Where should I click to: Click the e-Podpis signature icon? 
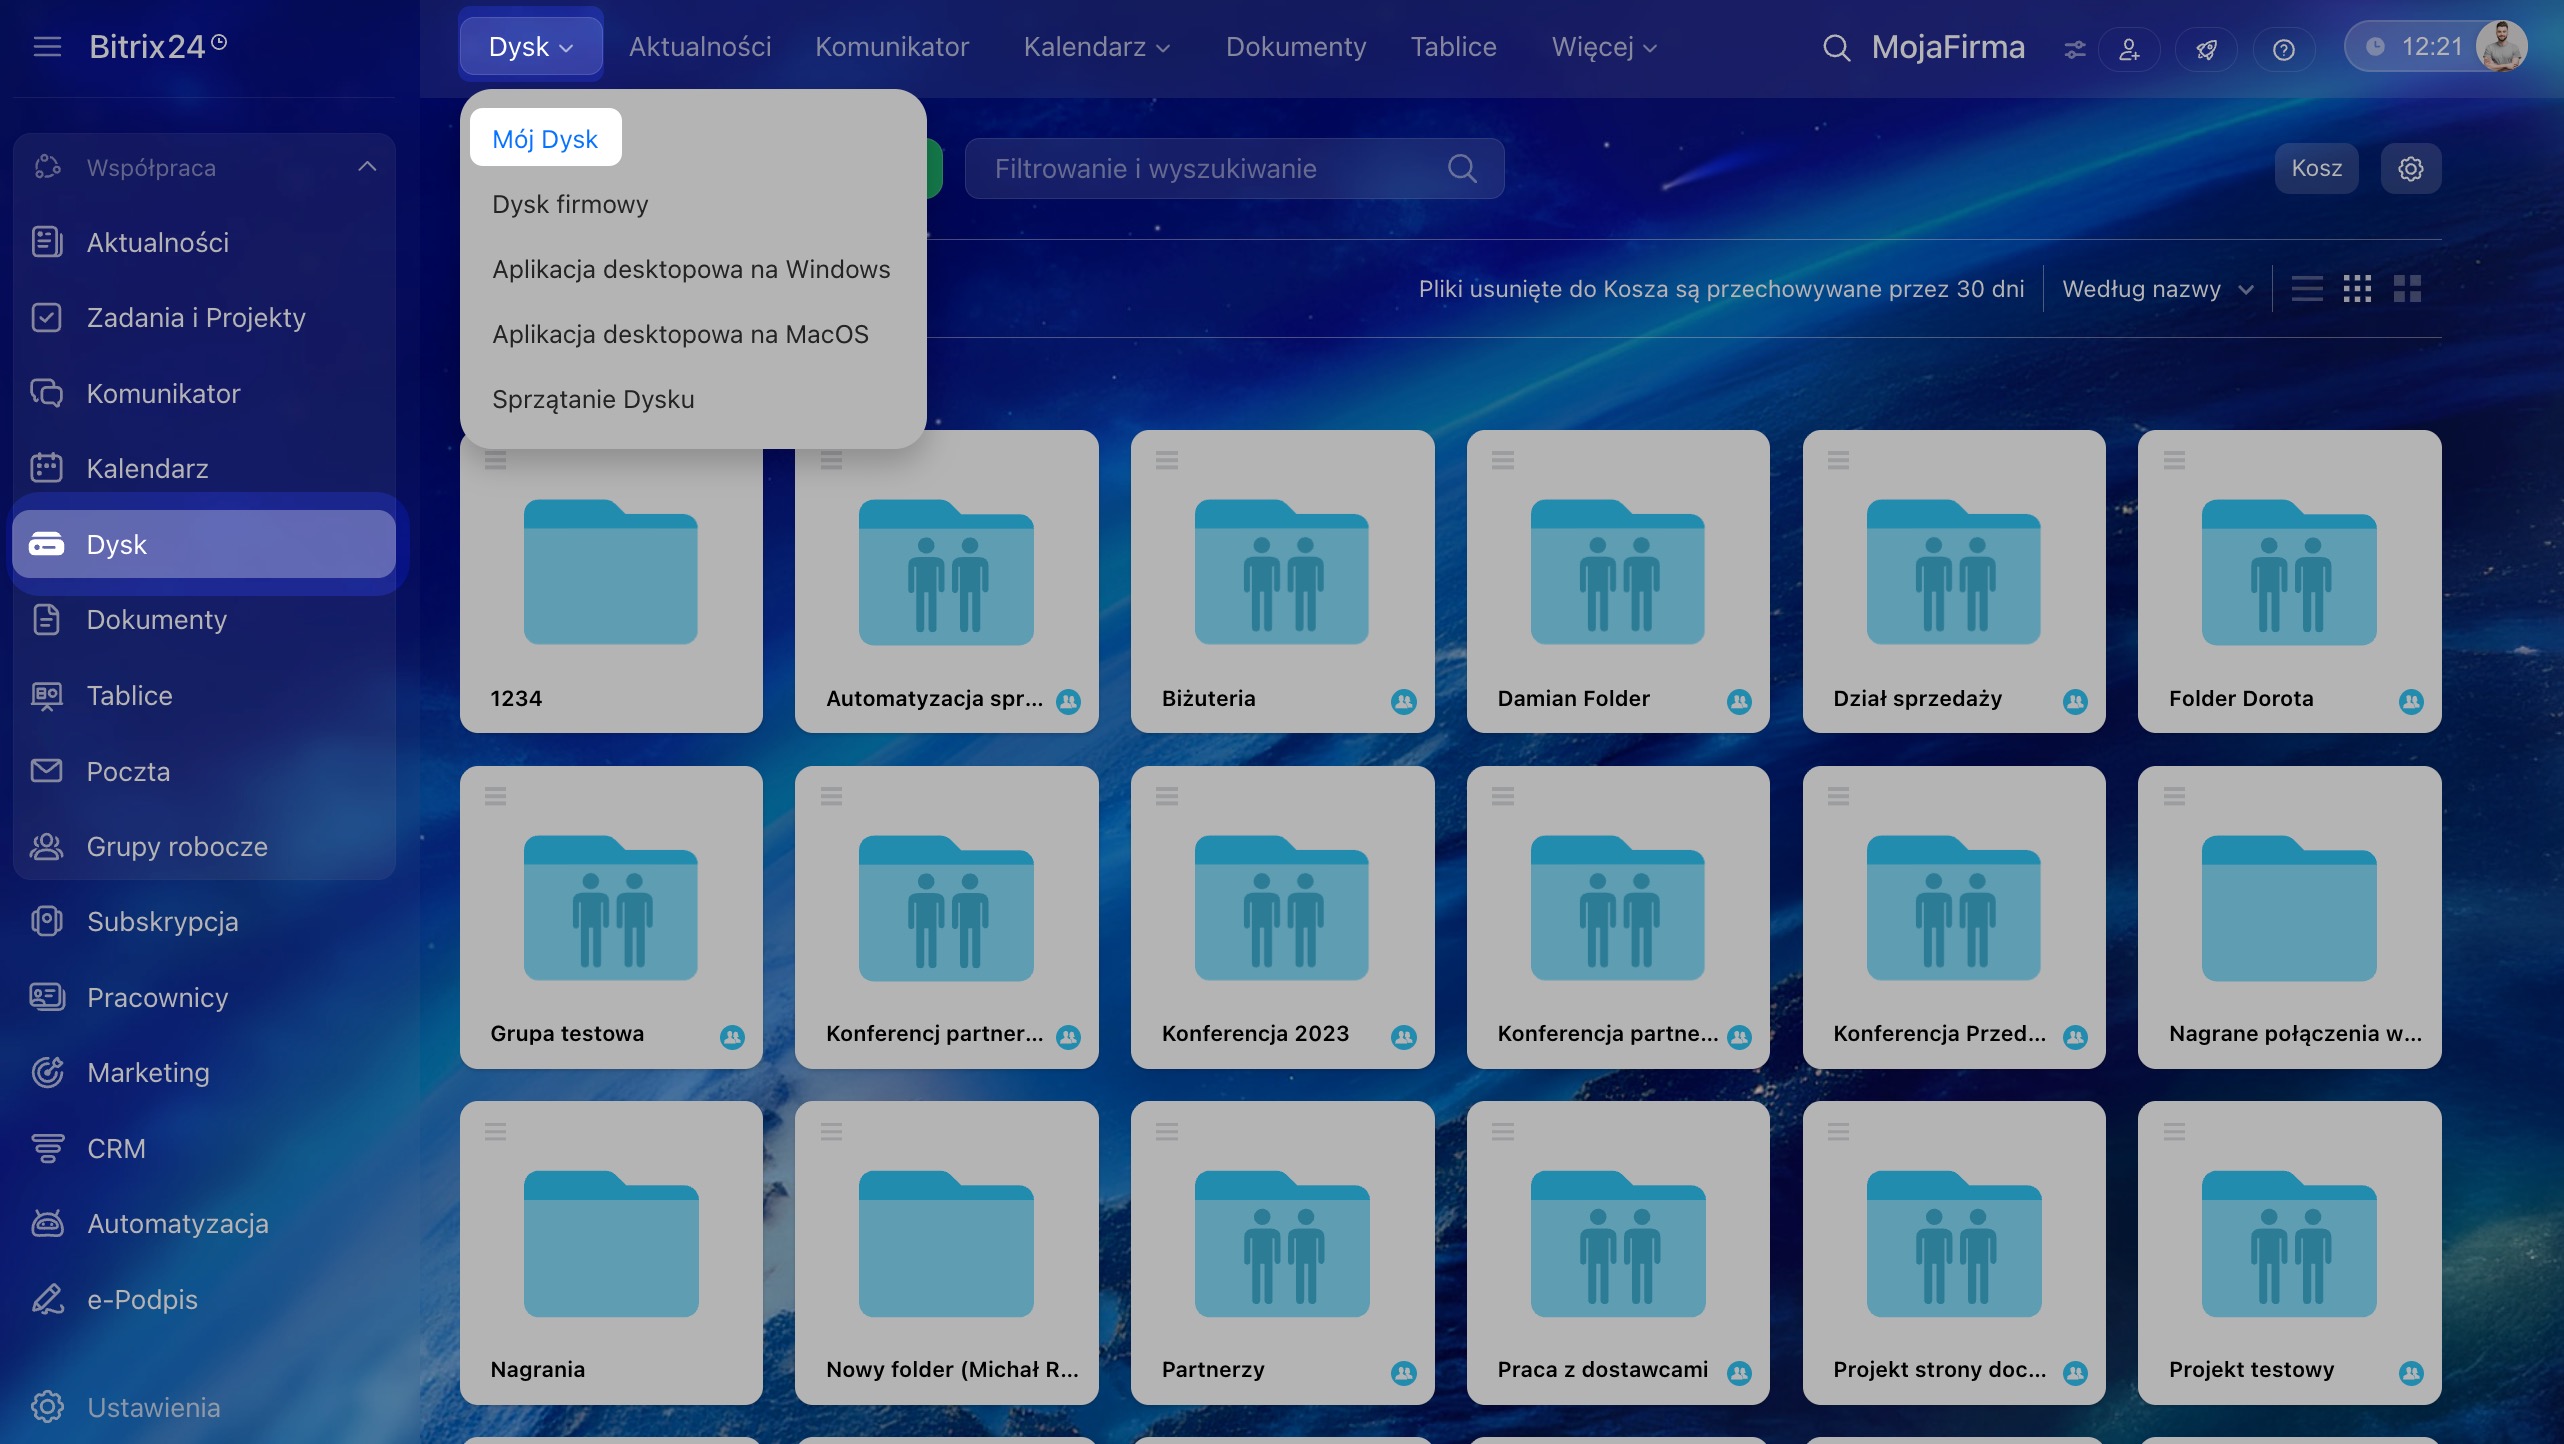(x=47, y=1299)
